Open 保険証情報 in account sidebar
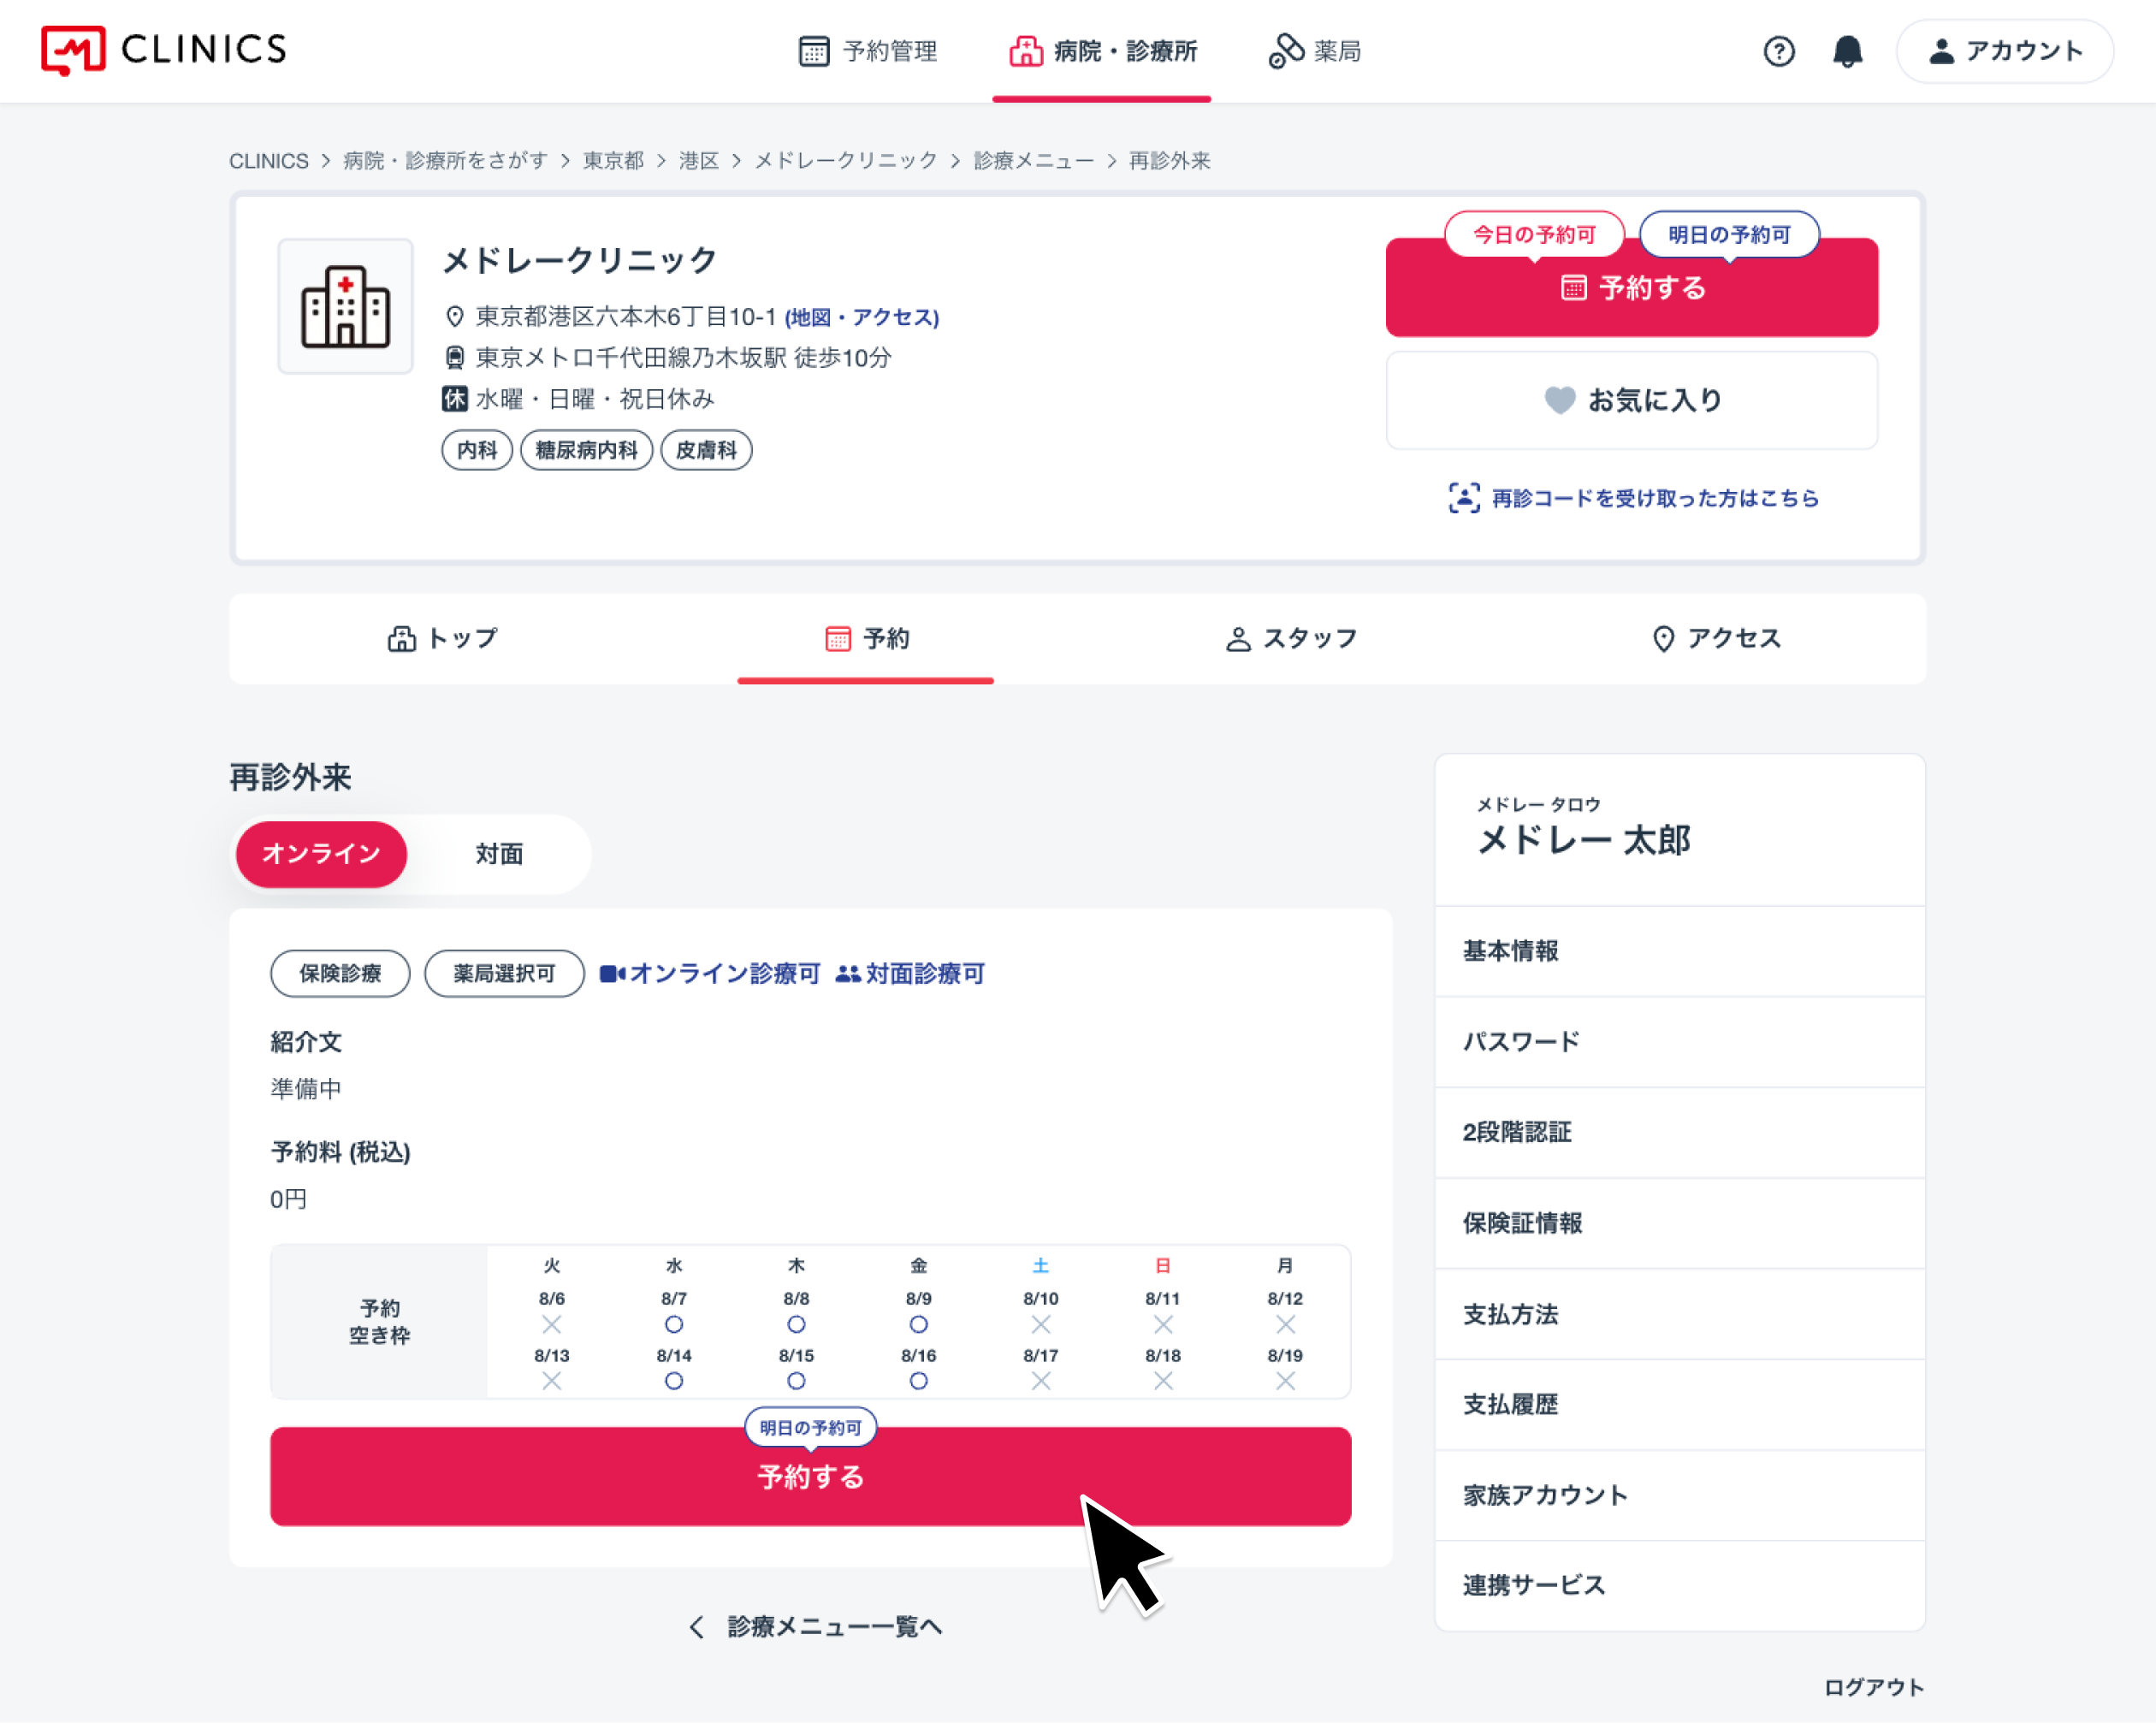 pyautogui.click(x=1679, y=1223)
